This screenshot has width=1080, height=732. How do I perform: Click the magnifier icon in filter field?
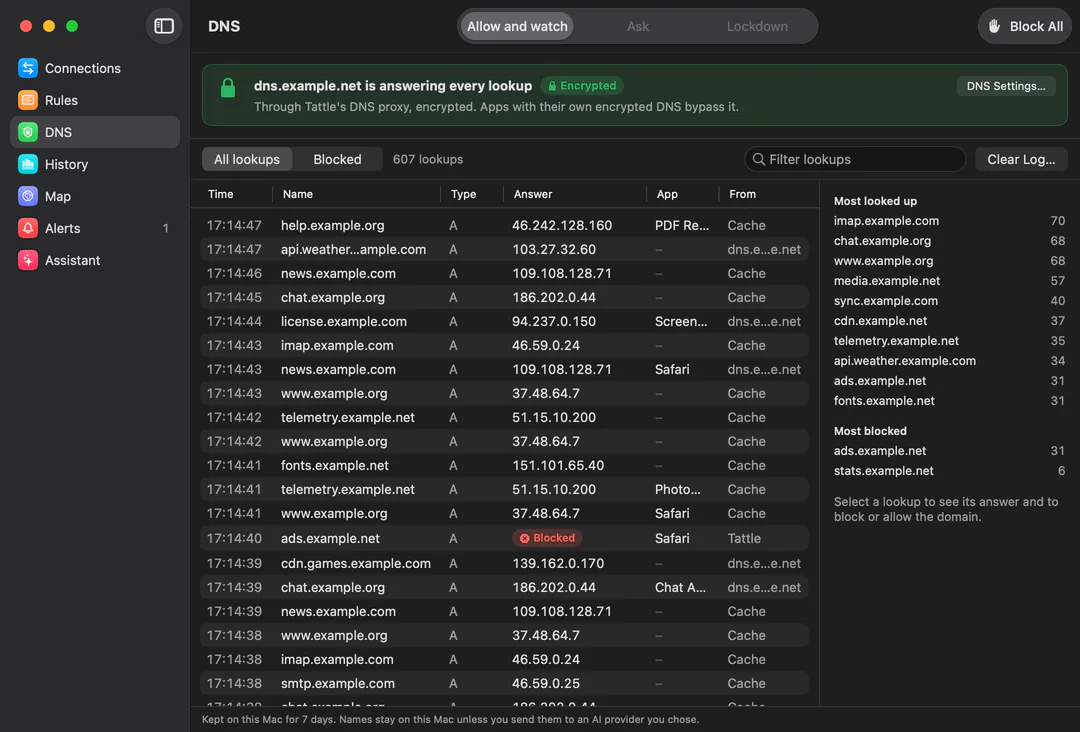tap(758, 159)
